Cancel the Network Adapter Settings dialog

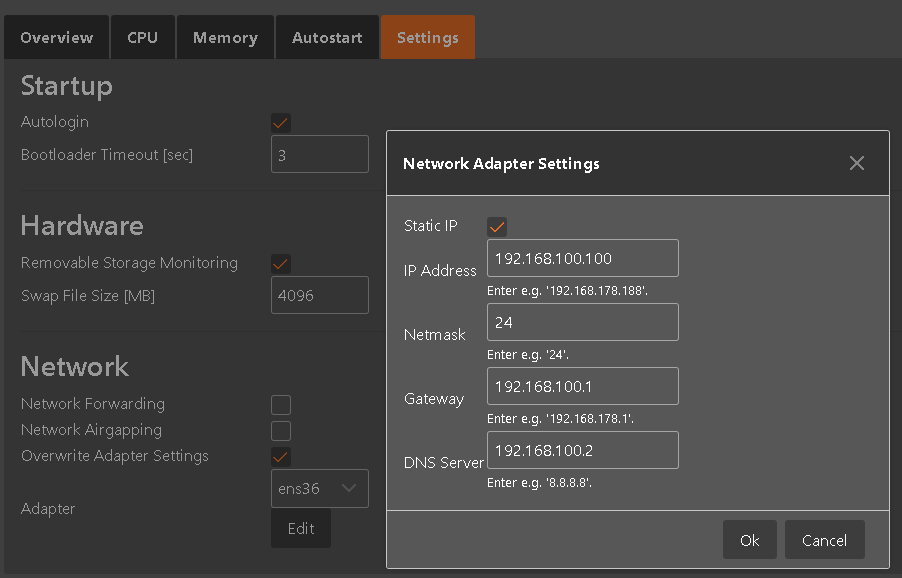[x=824, y=539]
